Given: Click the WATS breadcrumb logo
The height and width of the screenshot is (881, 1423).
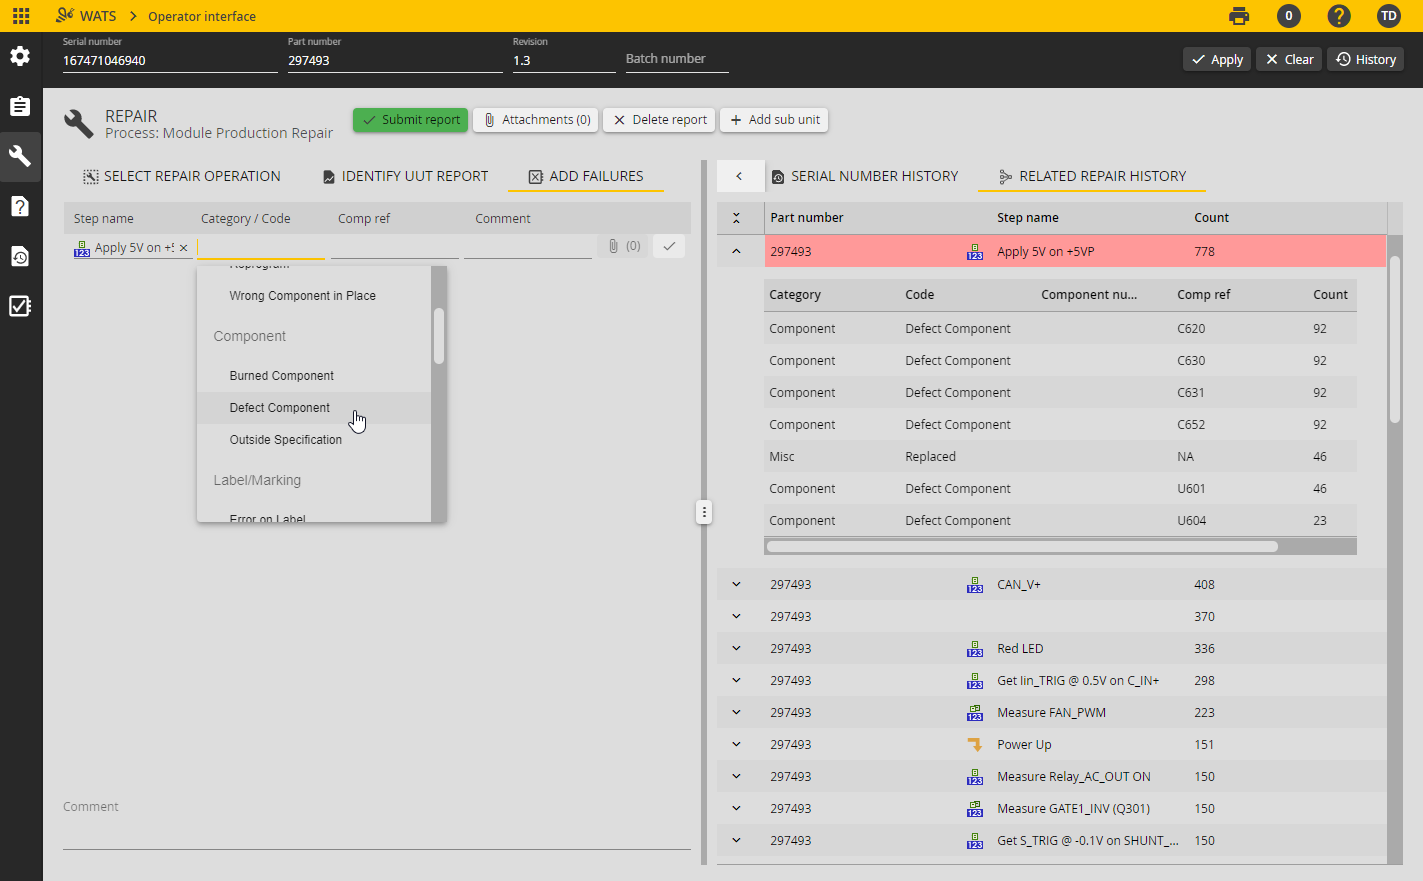Looking at the screenshot, I should (x=86, y=16).
